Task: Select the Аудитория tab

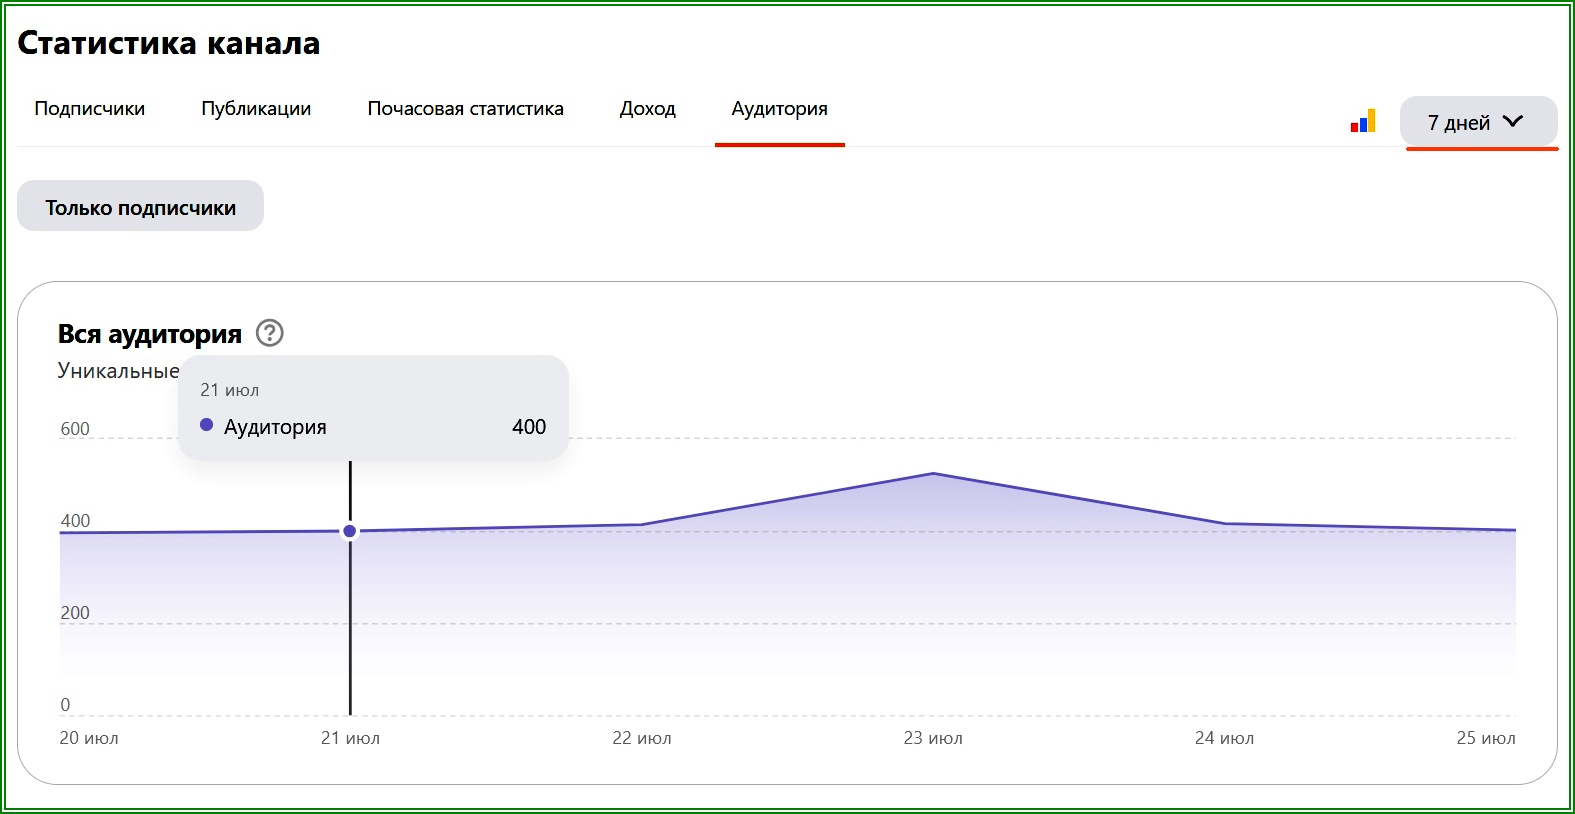Action: coord(780,108)
